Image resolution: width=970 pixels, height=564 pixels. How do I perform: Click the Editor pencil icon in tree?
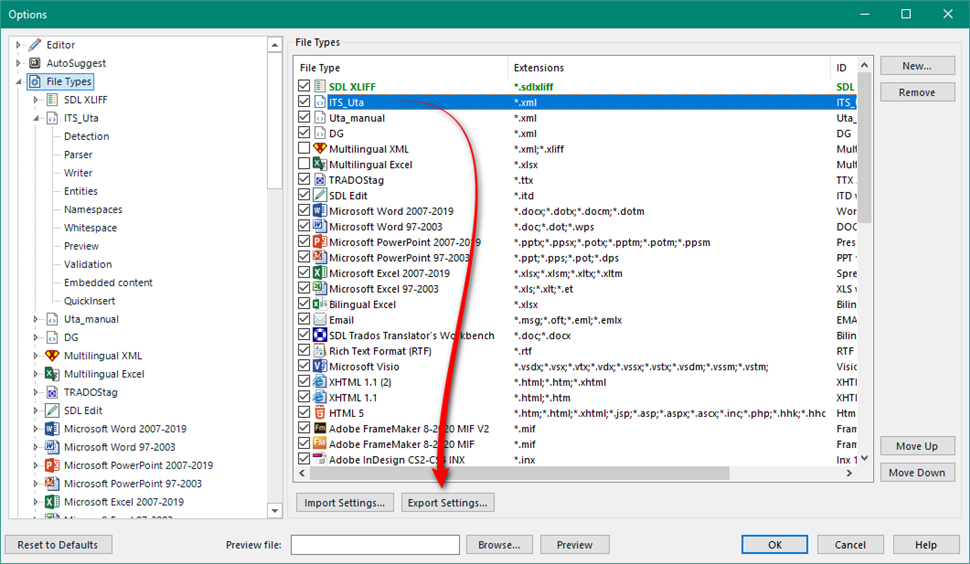[35, 45]
